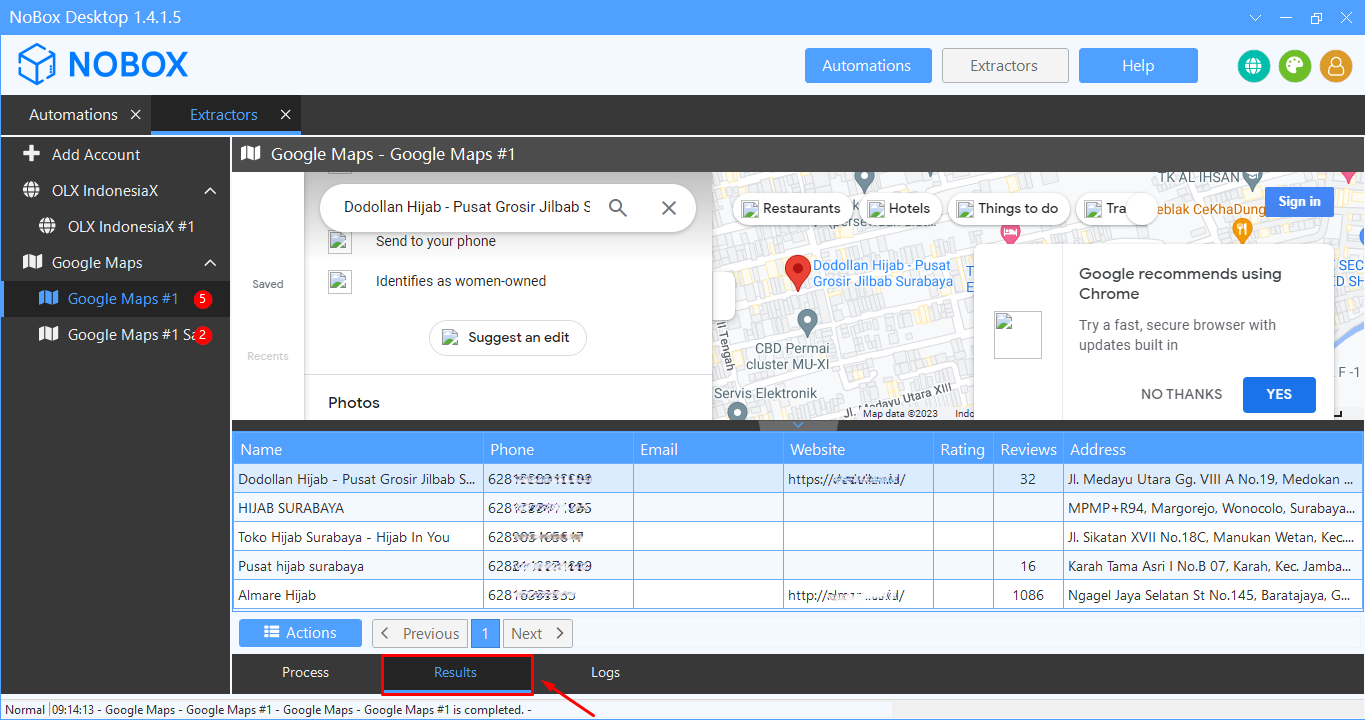The width and height of the screenshot is (1365, 720).
Task: Click the orange user profile icon
Action: [x=1335, y=66]
